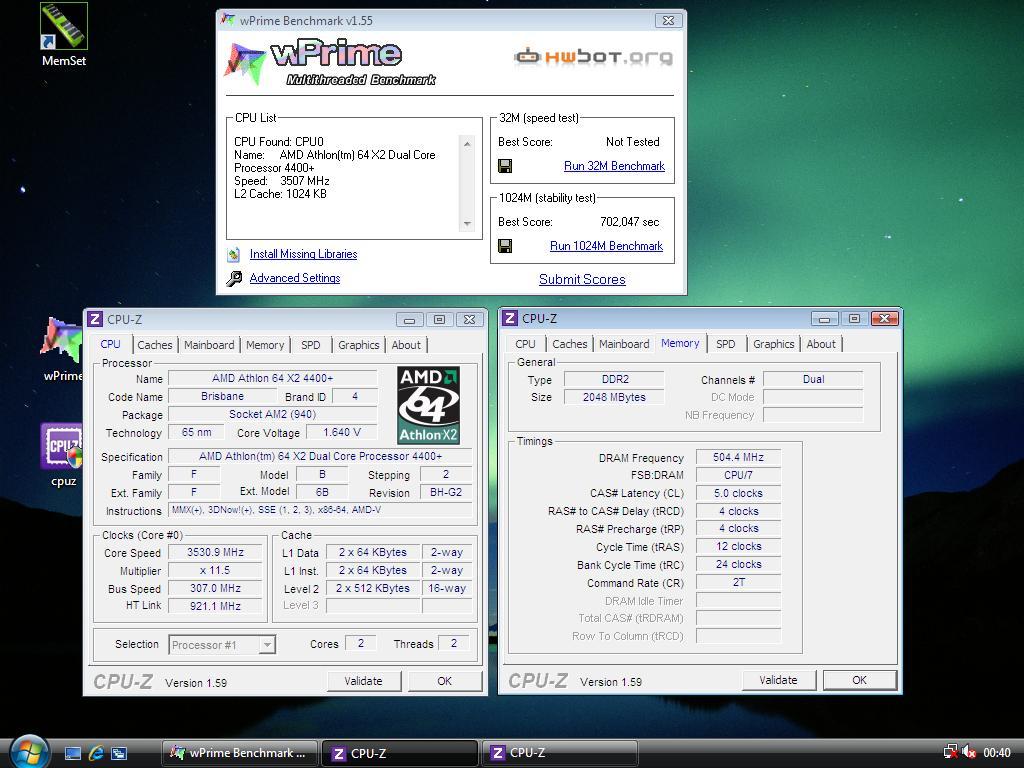This screenshot has height=768, width=1024.
Task: Open SPD tab in left CPU-Z
Action: (311, 345)
